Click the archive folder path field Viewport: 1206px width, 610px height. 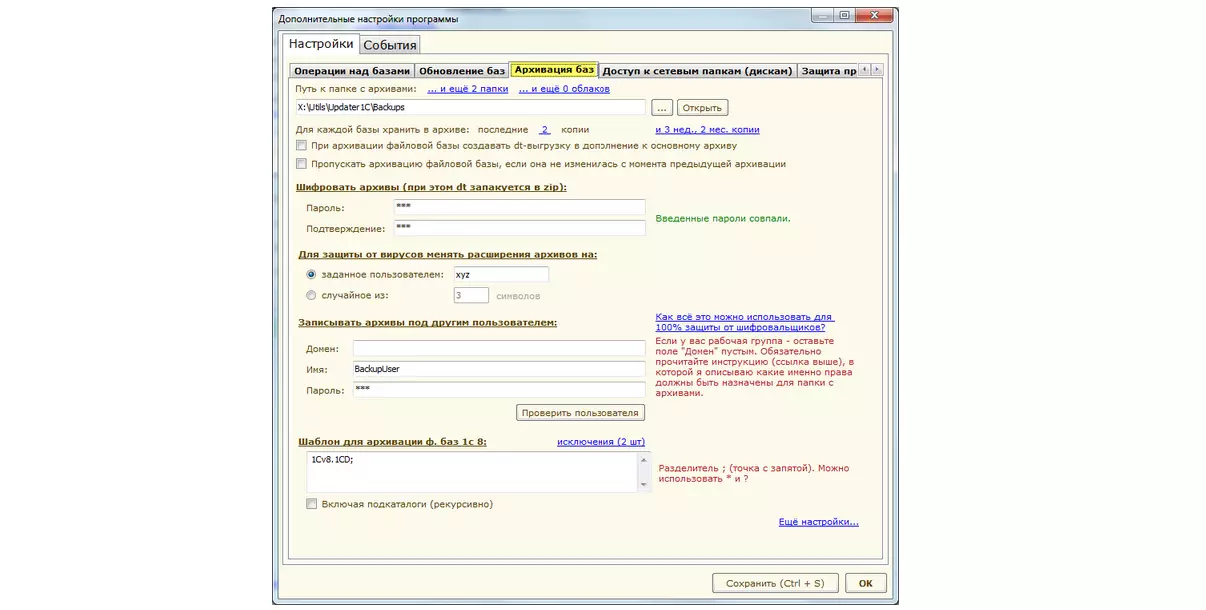point(470,107)
